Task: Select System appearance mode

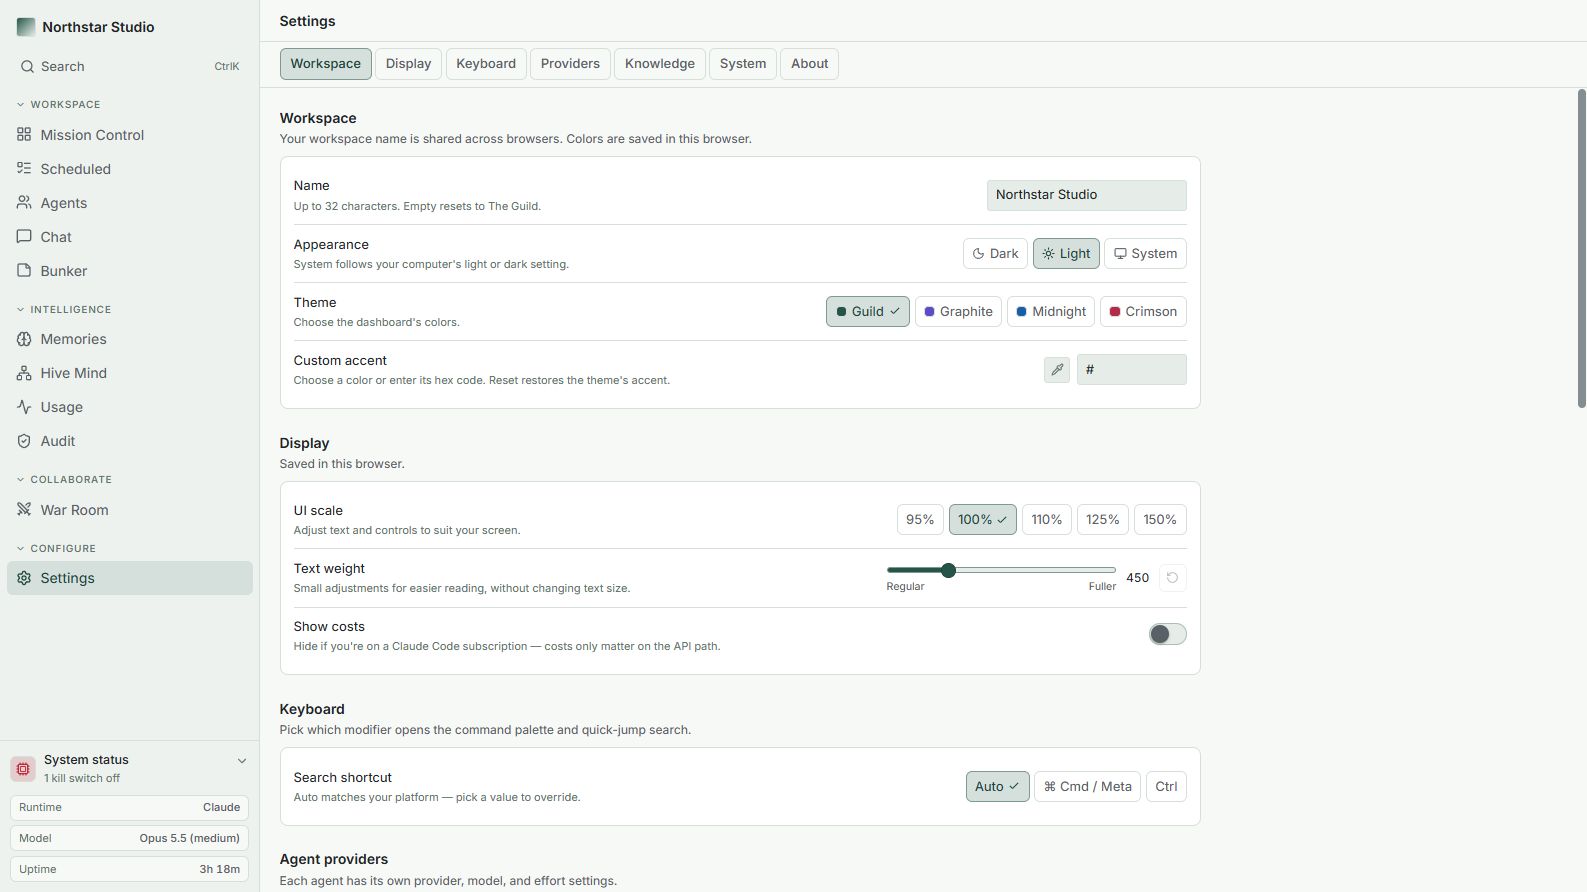Action: point(1146,254)
